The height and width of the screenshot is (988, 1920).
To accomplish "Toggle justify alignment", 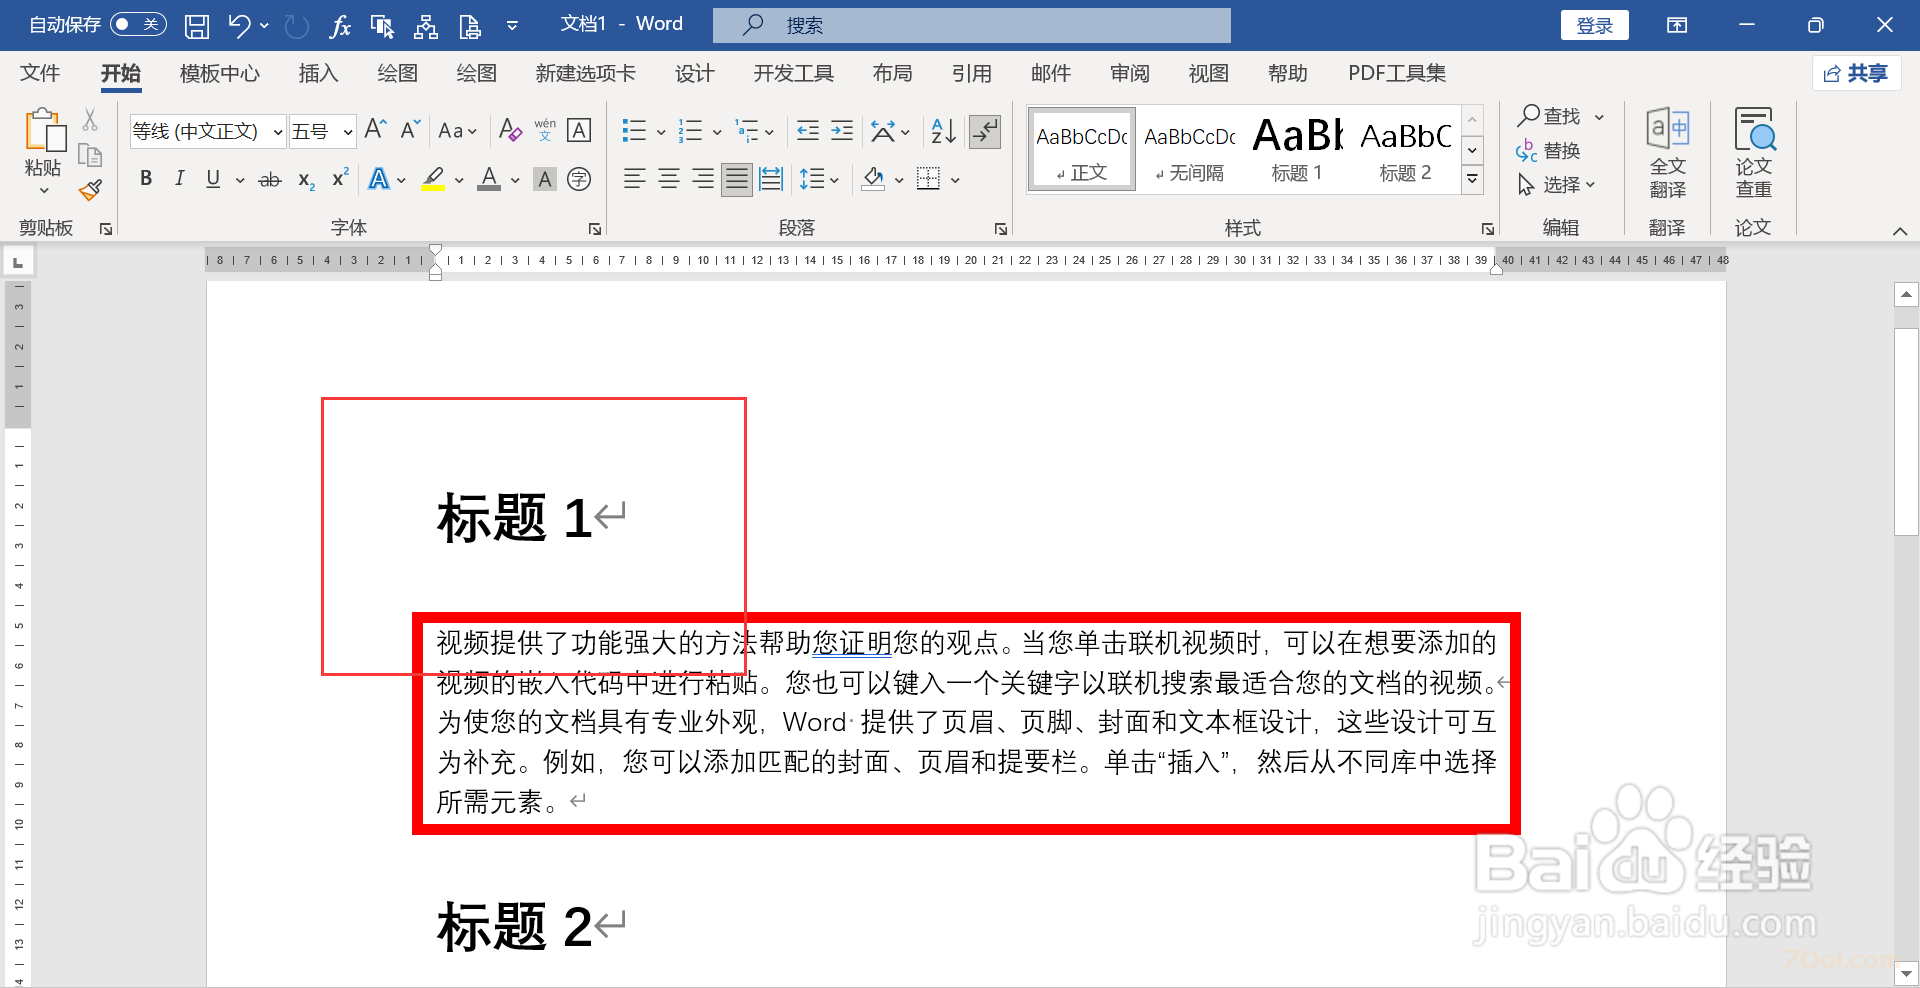I will click(737, 179).
